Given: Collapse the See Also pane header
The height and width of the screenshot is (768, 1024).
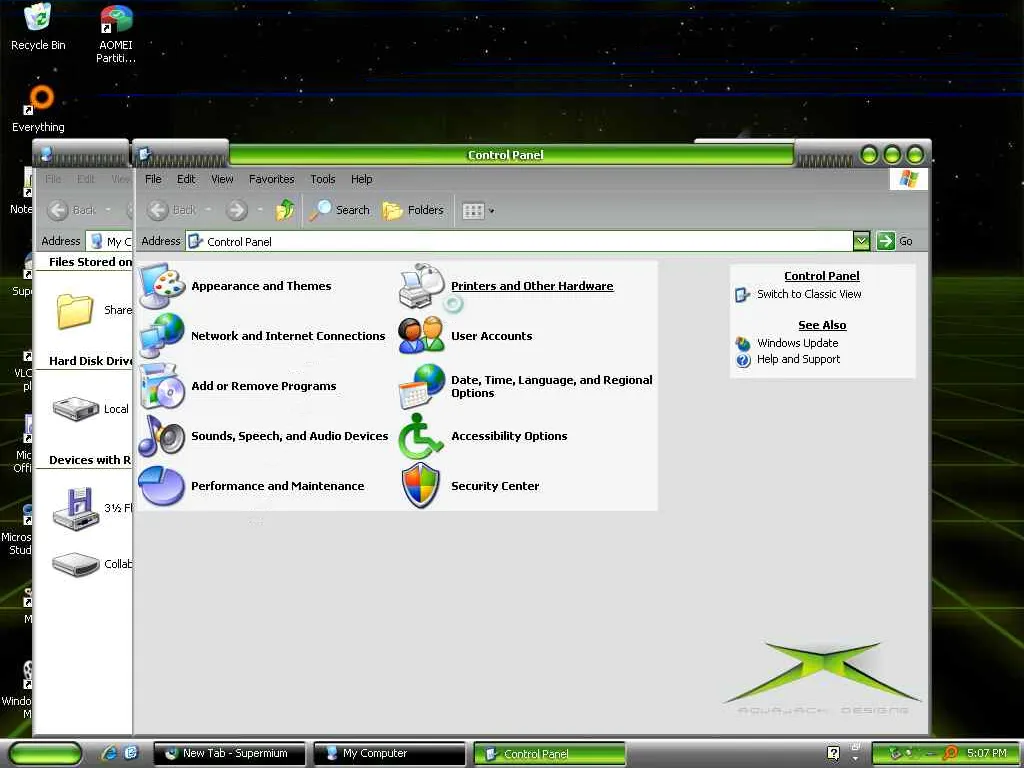Looking at the screenshot, I should pyautogui.click(x=822, y=325).
